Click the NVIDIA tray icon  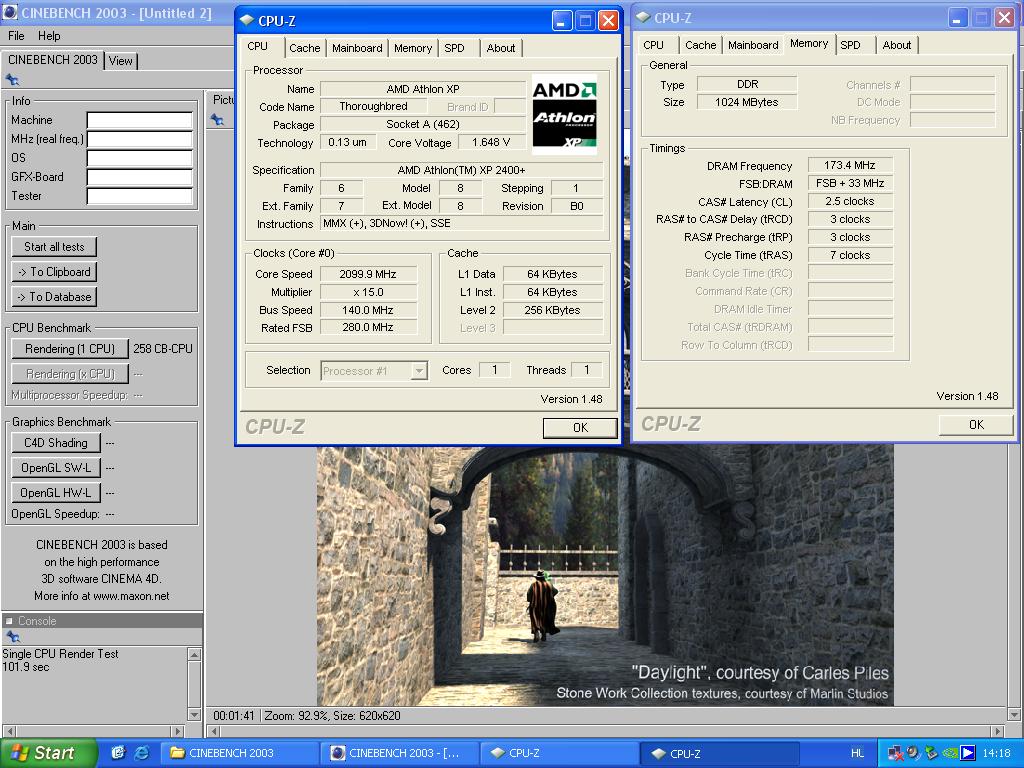pyautogui.click(x=950, y=753)
